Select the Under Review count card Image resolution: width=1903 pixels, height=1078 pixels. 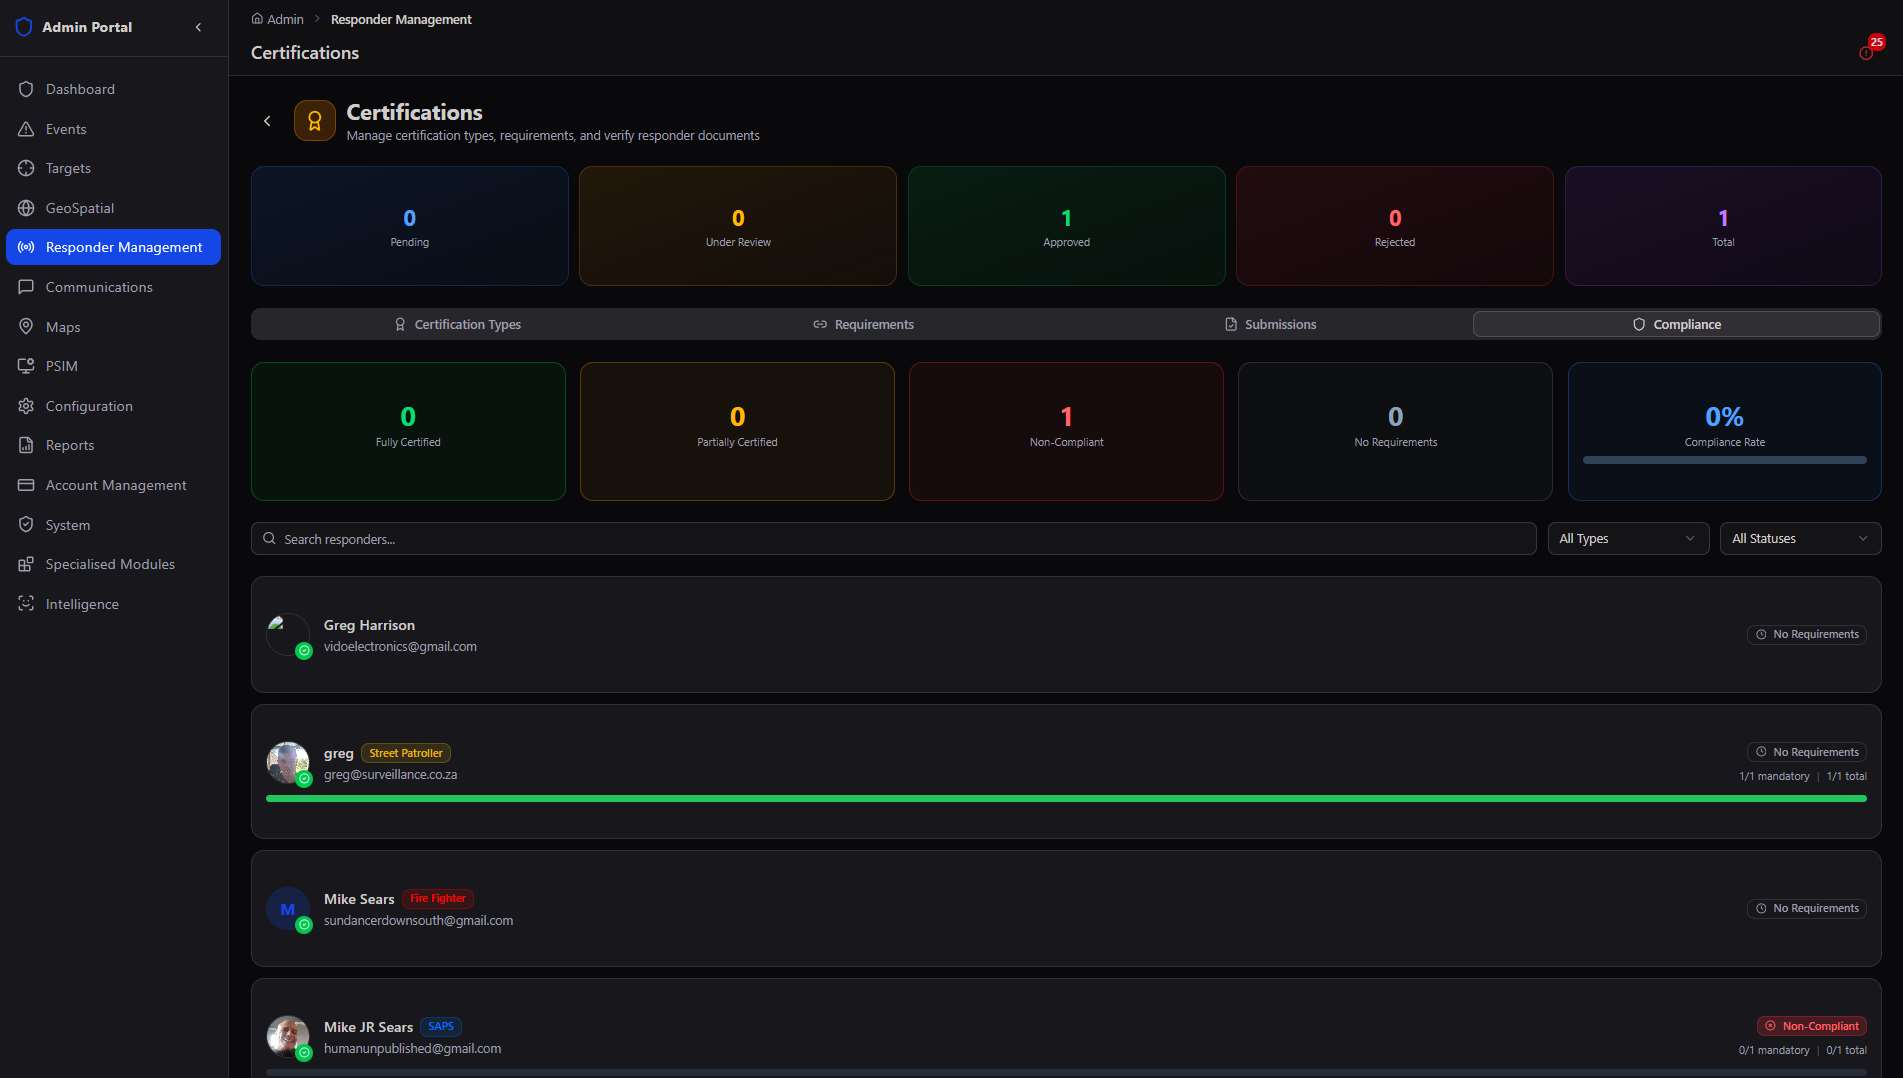pos(738,226)
